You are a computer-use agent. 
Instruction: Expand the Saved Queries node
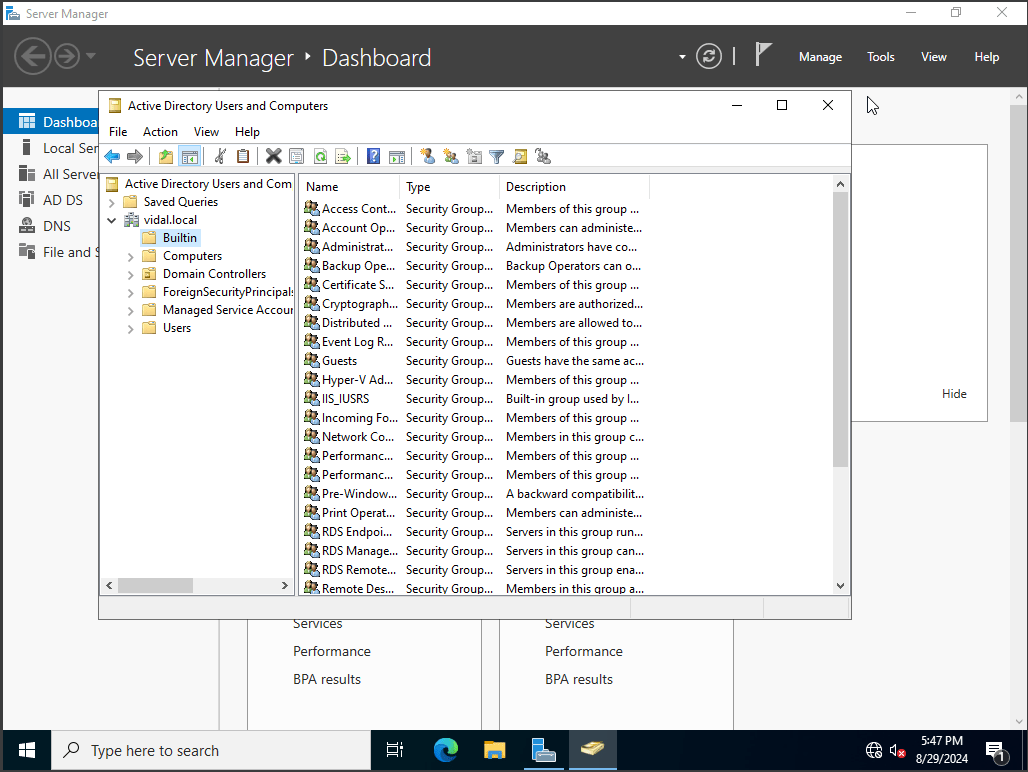click(x=111, y=203)
